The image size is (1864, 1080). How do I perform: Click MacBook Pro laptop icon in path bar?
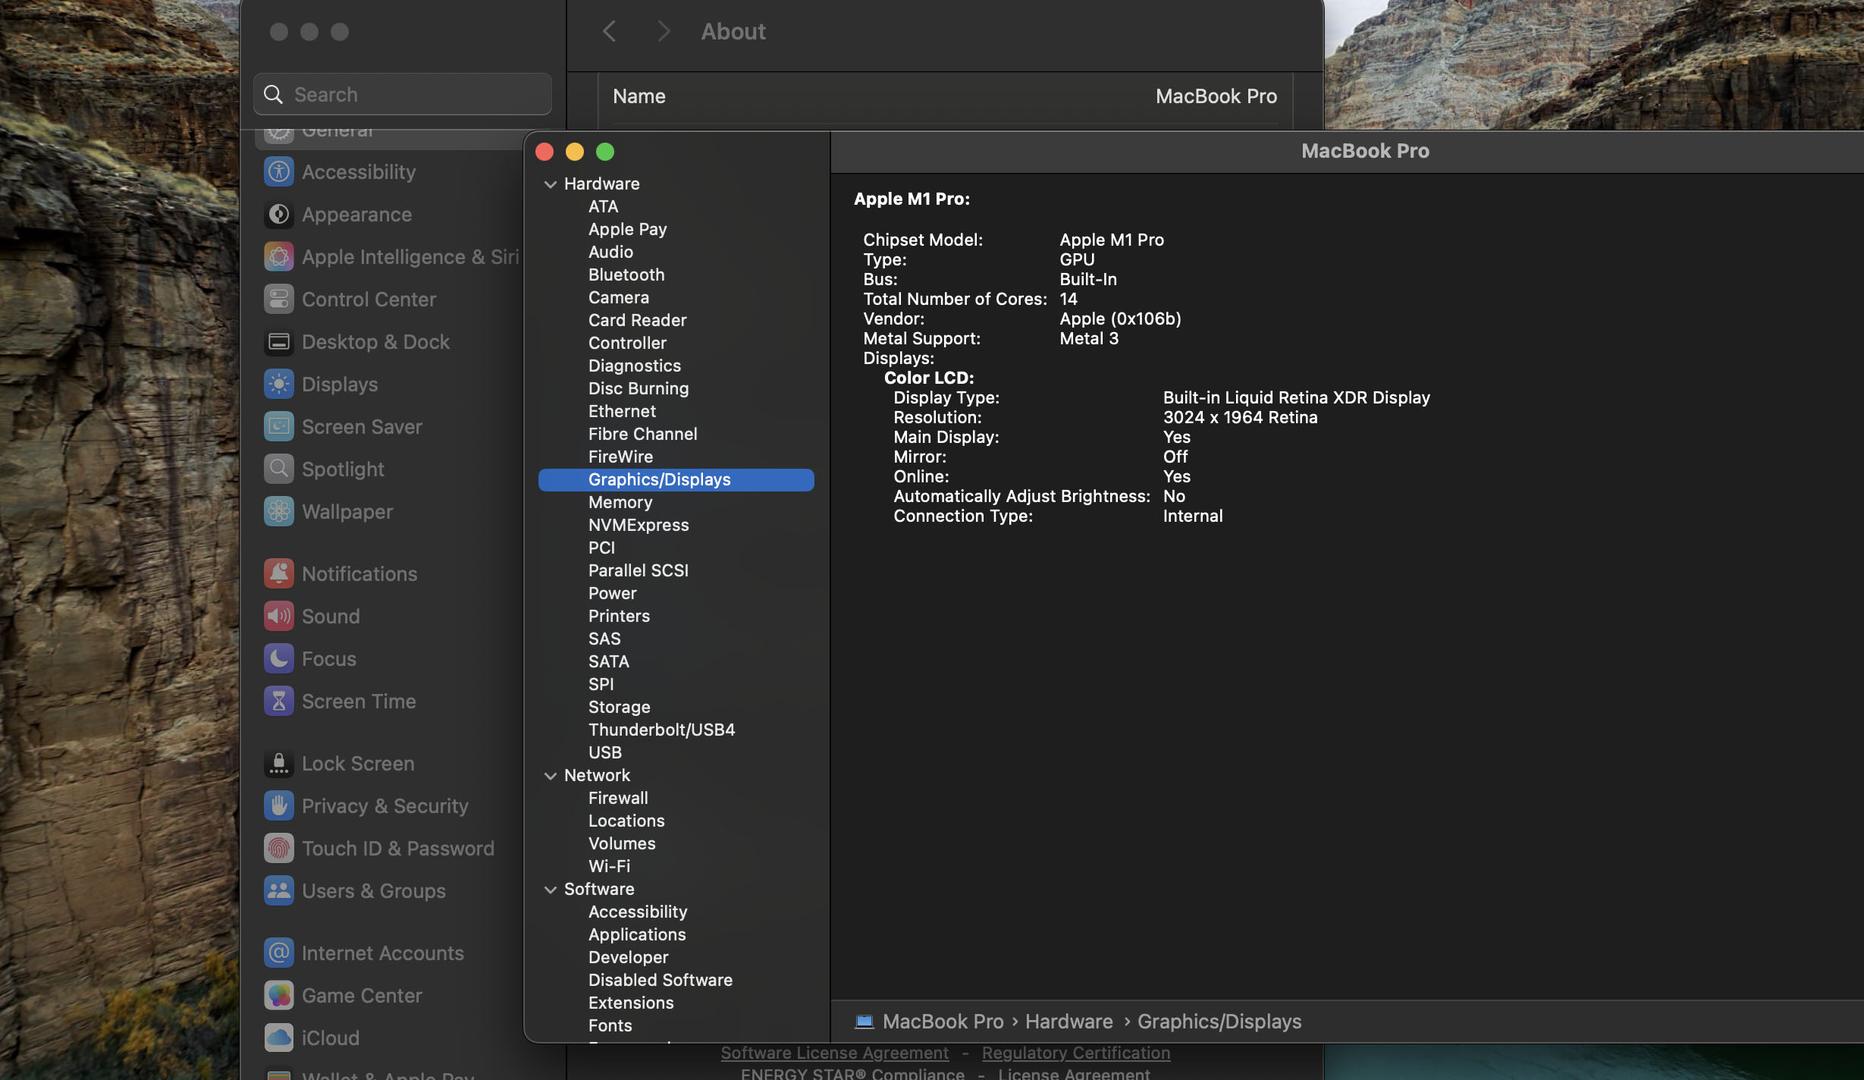[864, 1022]
